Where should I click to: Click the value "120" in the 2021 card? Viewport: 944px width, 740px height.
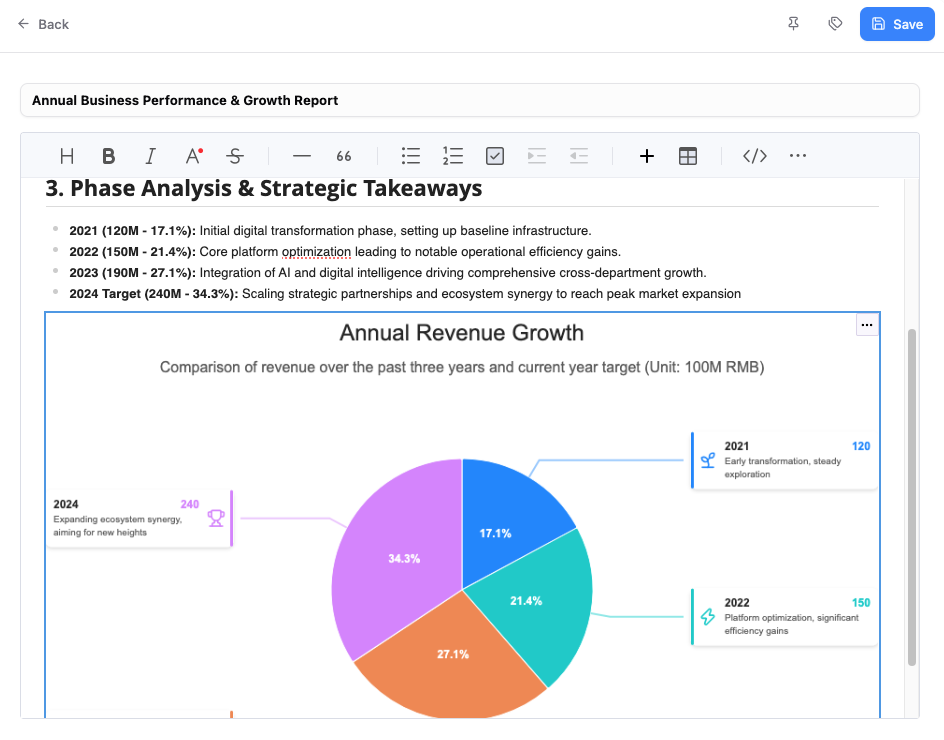861,446
